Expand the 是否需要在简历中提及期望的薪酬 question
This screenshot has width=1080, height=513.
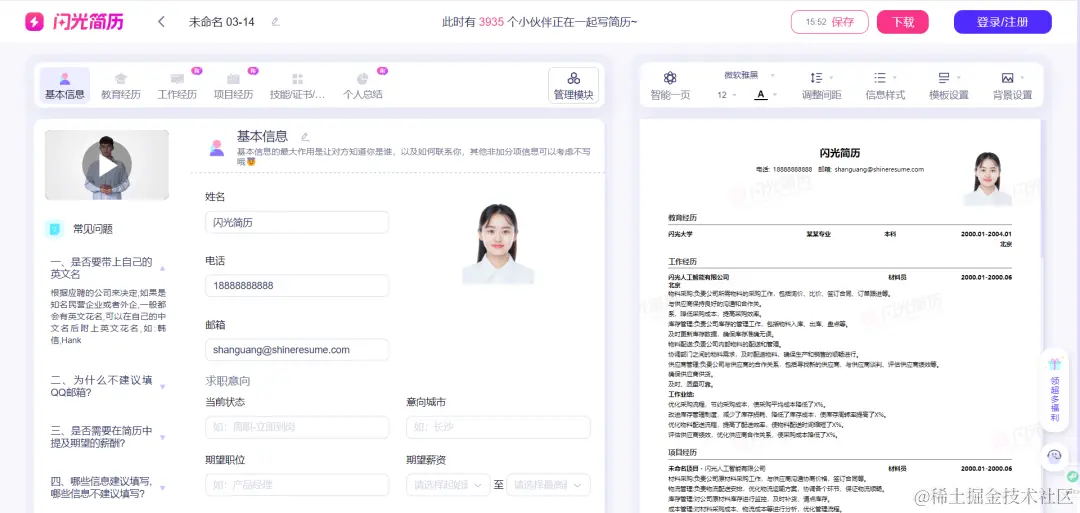coord(163,437)
